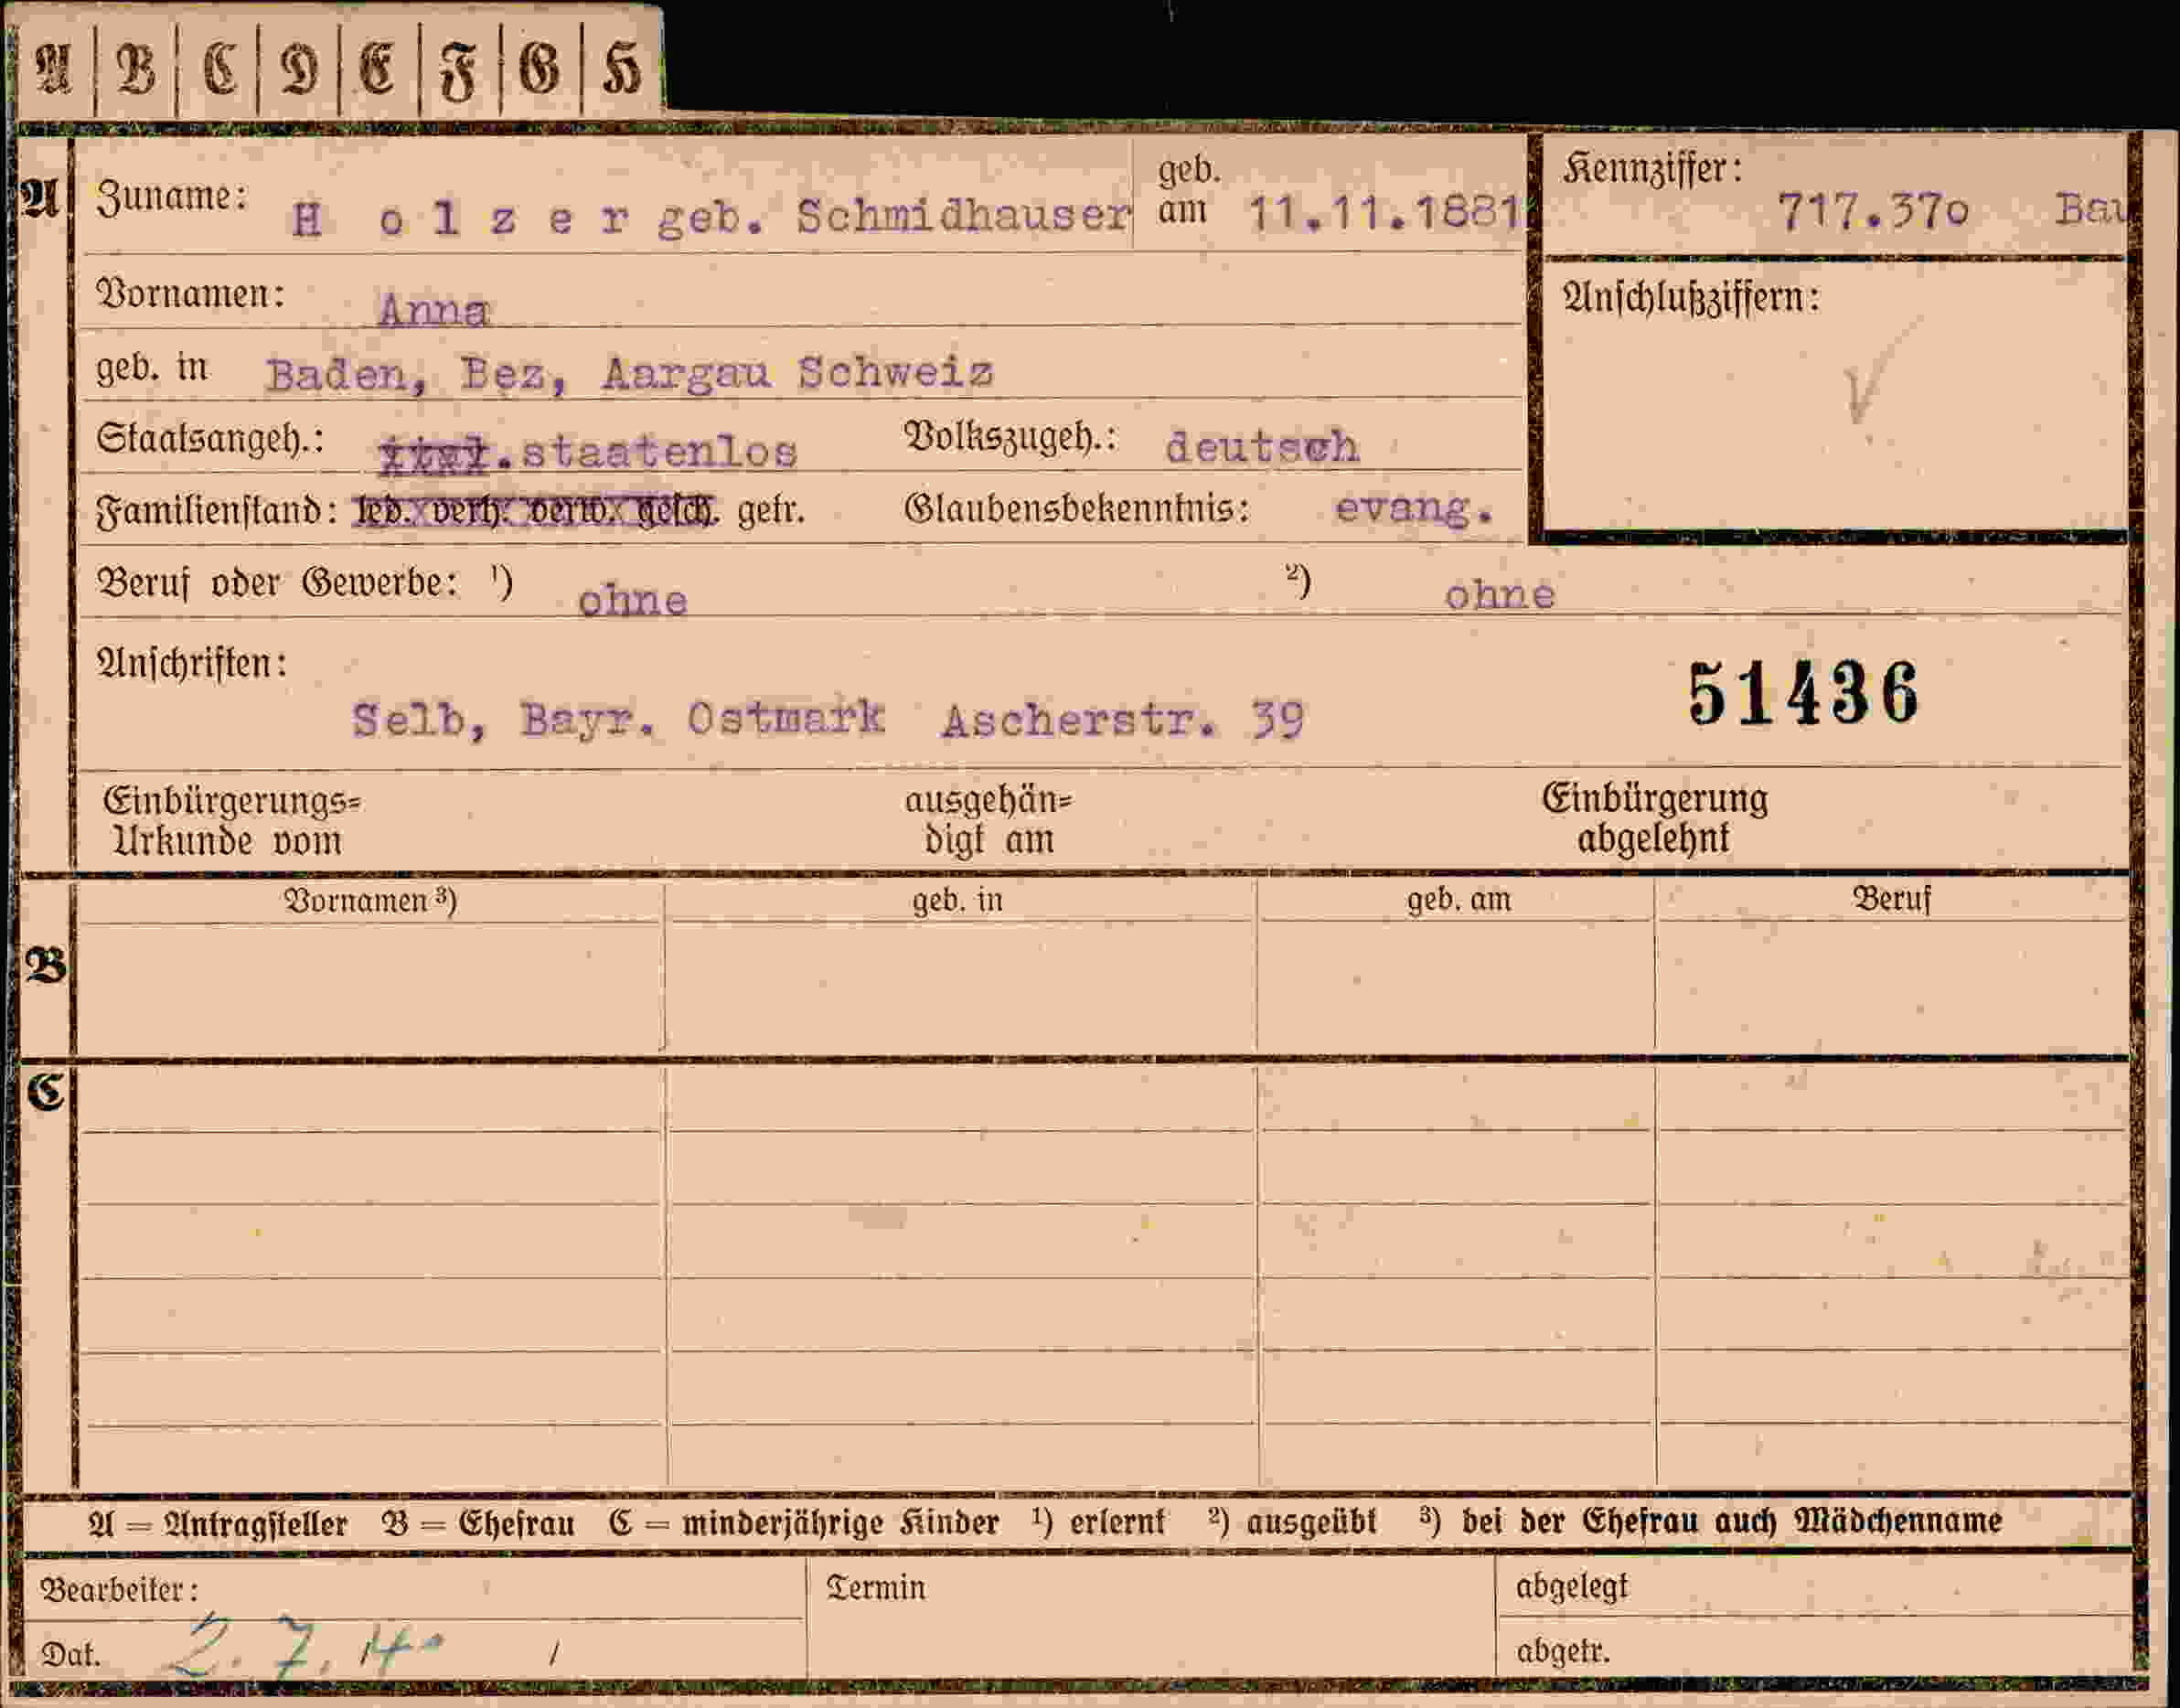The image size is (2180, 1708).
Task: Click the 'Anschriften:' label
Action: click(192, 663)
